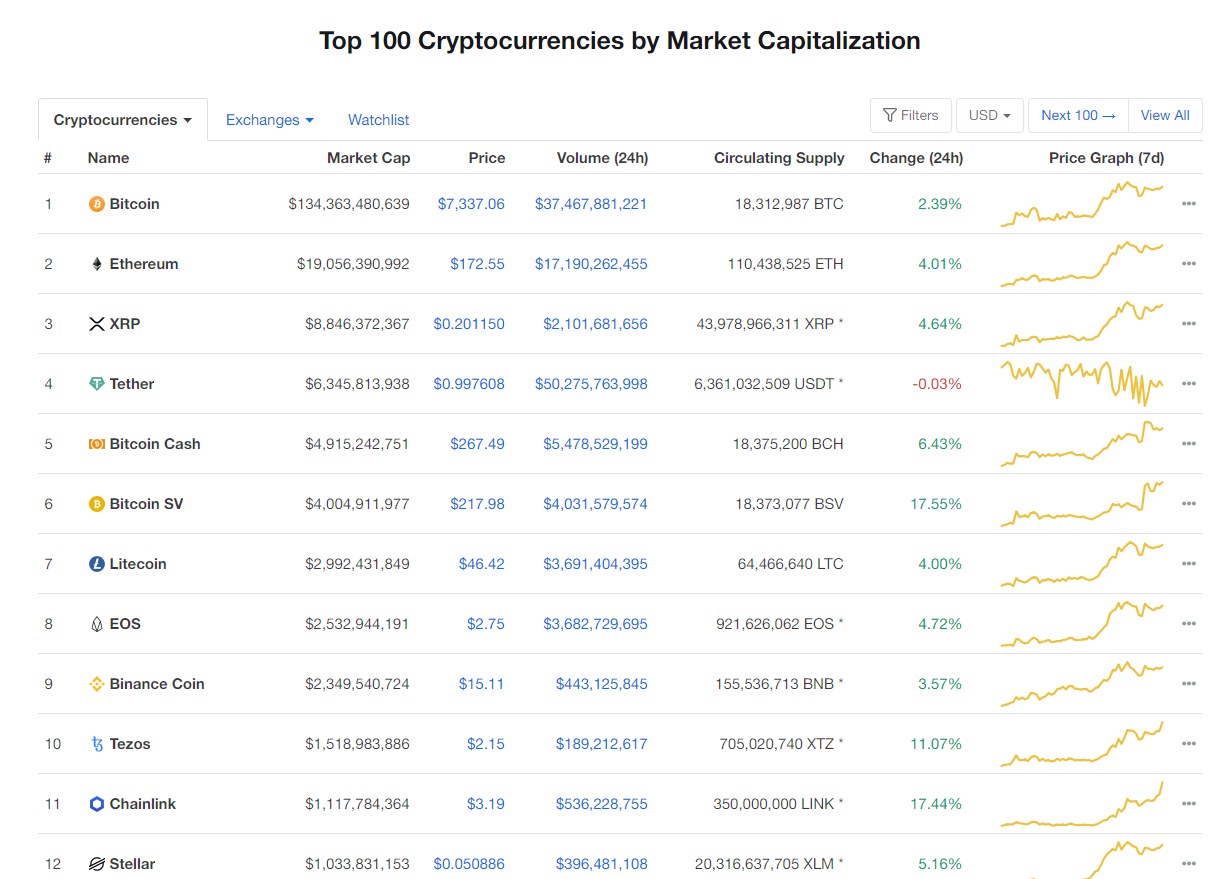The width and height of the screenshot is (1225, 879).
Task: Click the View All button
Action: [x=1165, y=115]
